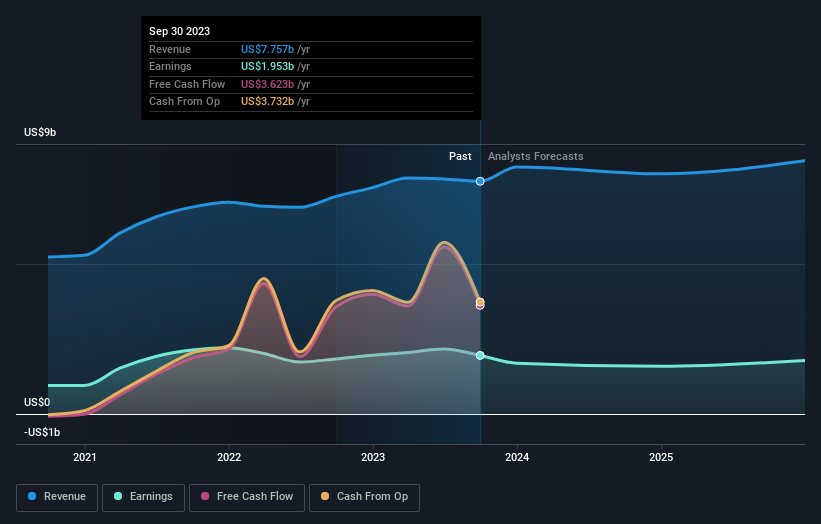Click the Free Cash Flow label in tooltip
The height and width of the screenshot is (524, 821).
[187, 84]
